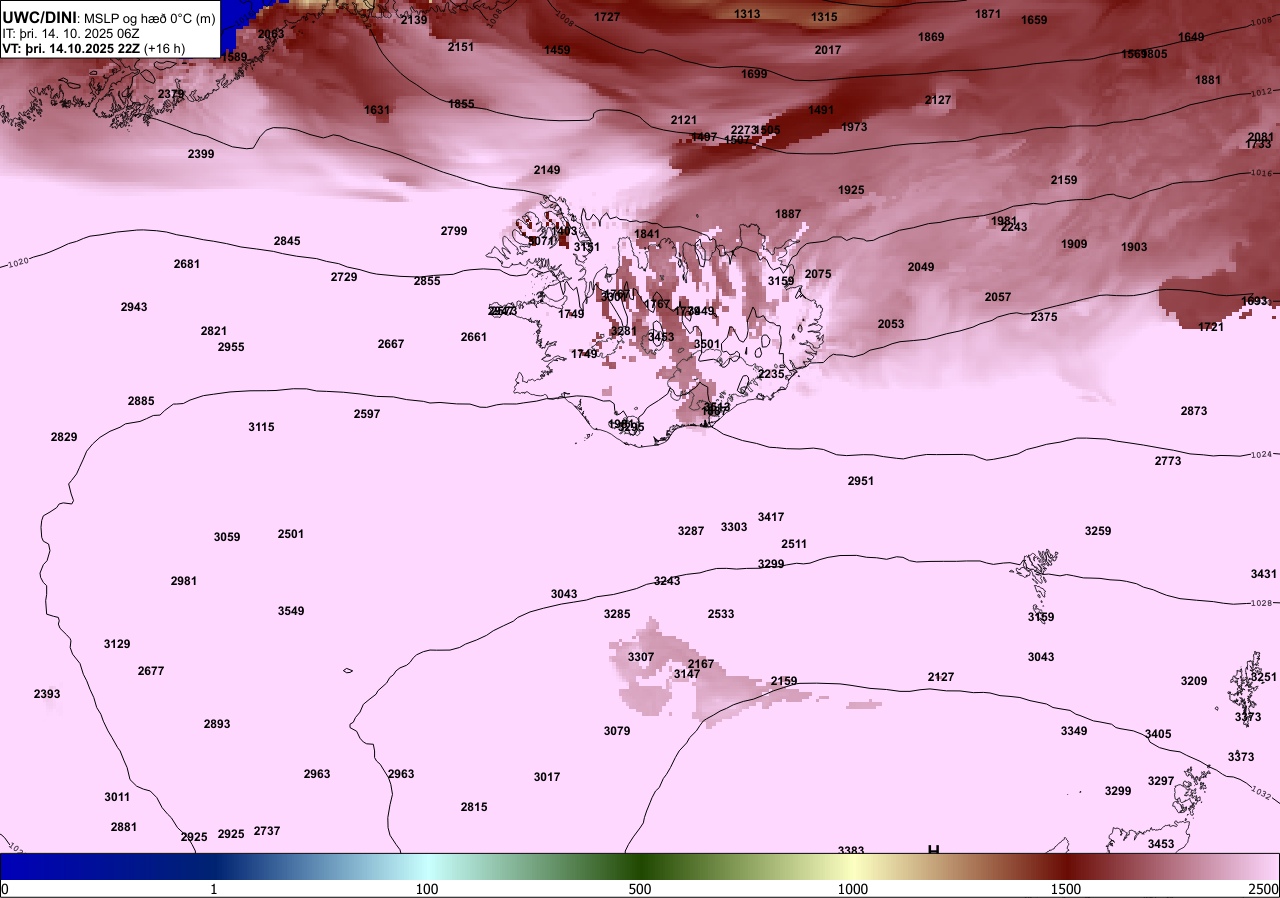Image resolution: width=1280 pixels, height=898 pixels.
Task: Click the value 1887
Action: click(788, 214)
